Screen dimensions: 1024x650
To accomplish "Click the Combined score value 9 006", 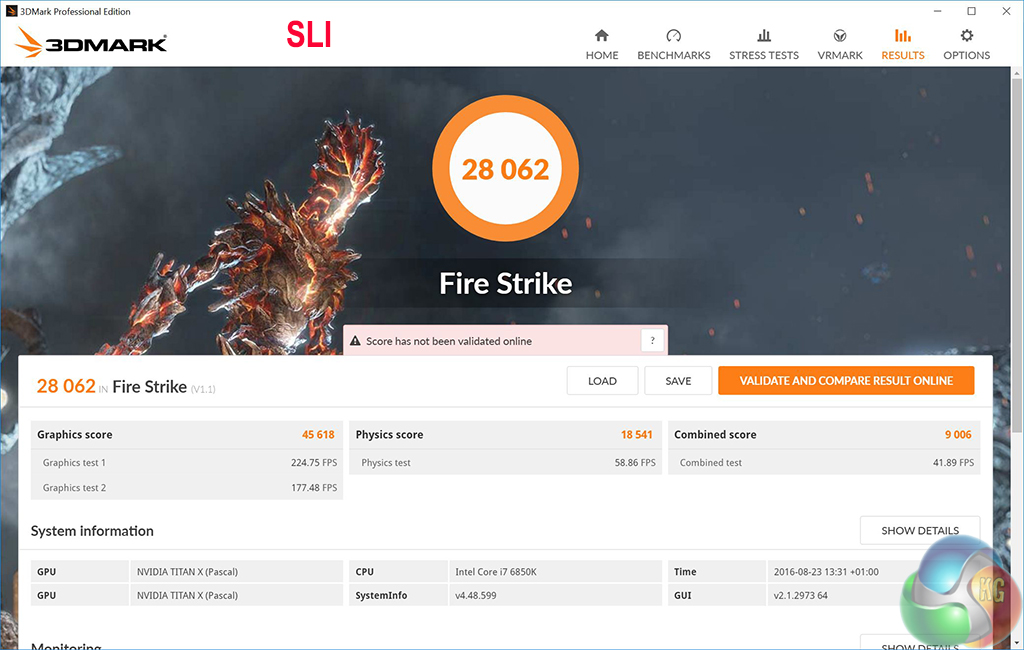I will [x=958, y=434].
